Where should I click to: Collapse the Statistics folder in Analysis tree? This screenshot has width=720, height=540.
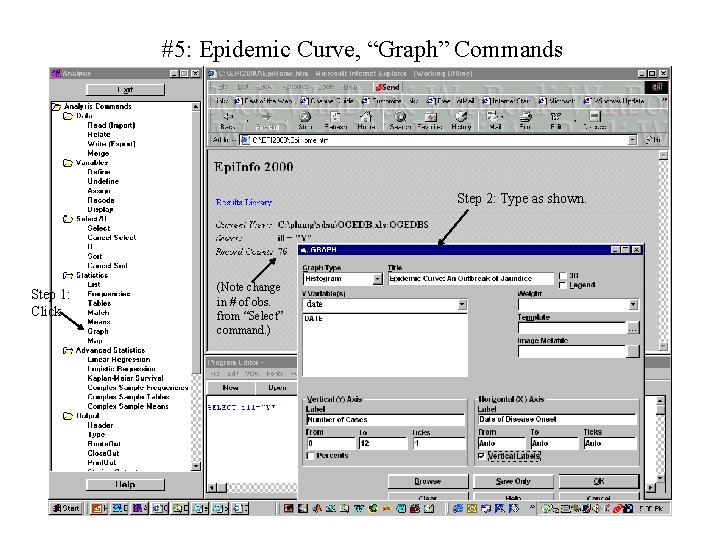pos(68,276)
